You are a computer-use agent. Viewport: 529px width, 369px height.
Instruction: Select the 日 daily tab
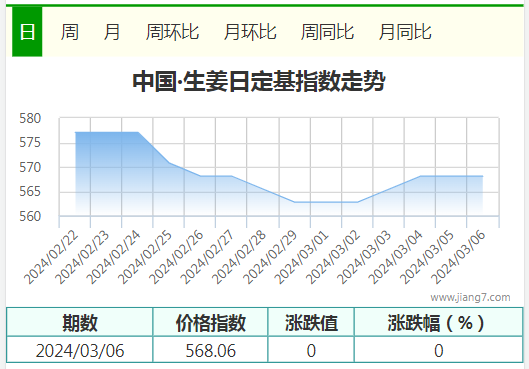27,32
